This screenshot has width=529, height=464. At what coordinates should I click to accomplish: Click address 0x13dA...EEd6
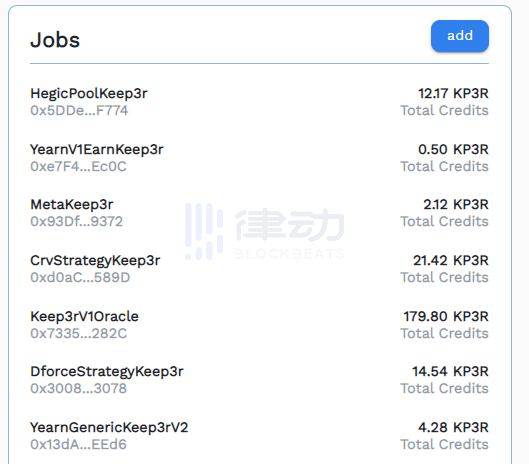(x=78, y=444)
